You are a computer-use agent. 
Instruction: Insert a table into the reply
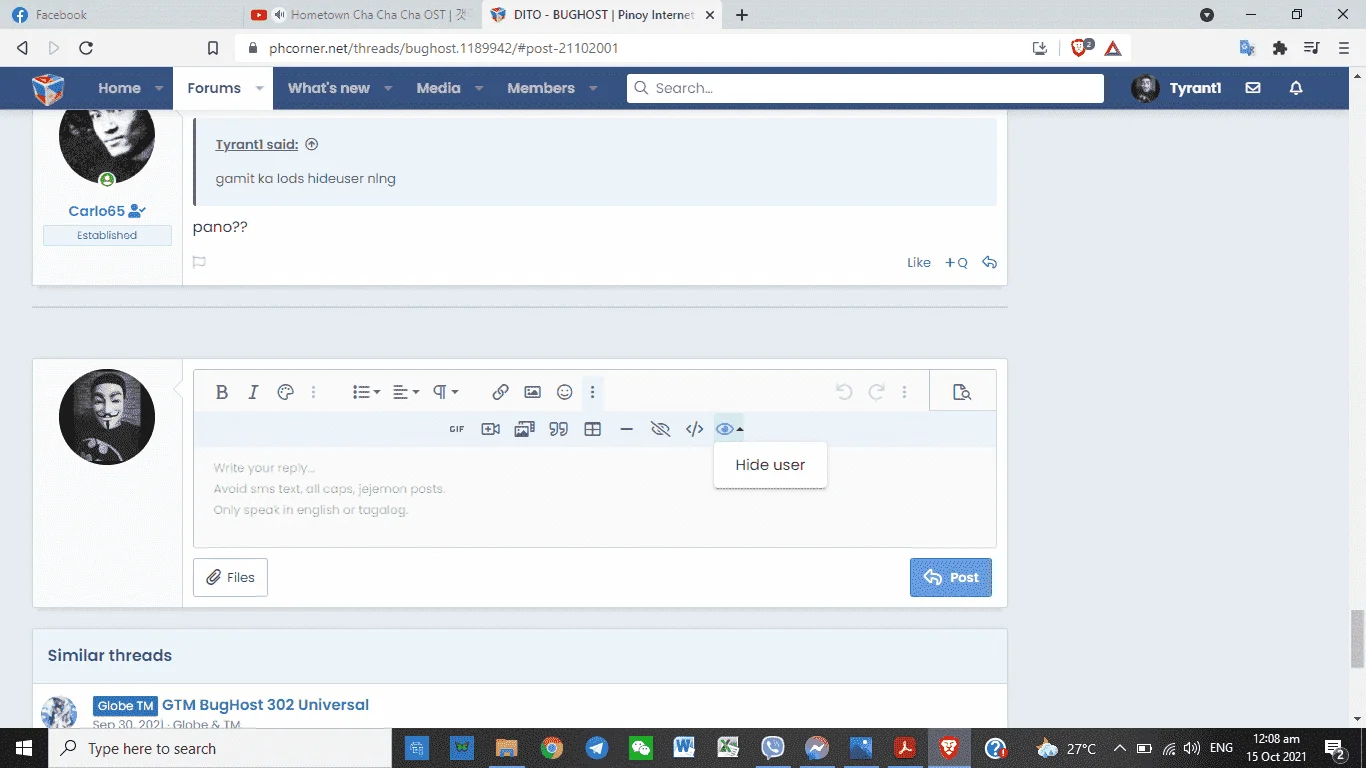click(x=593, y=429)
